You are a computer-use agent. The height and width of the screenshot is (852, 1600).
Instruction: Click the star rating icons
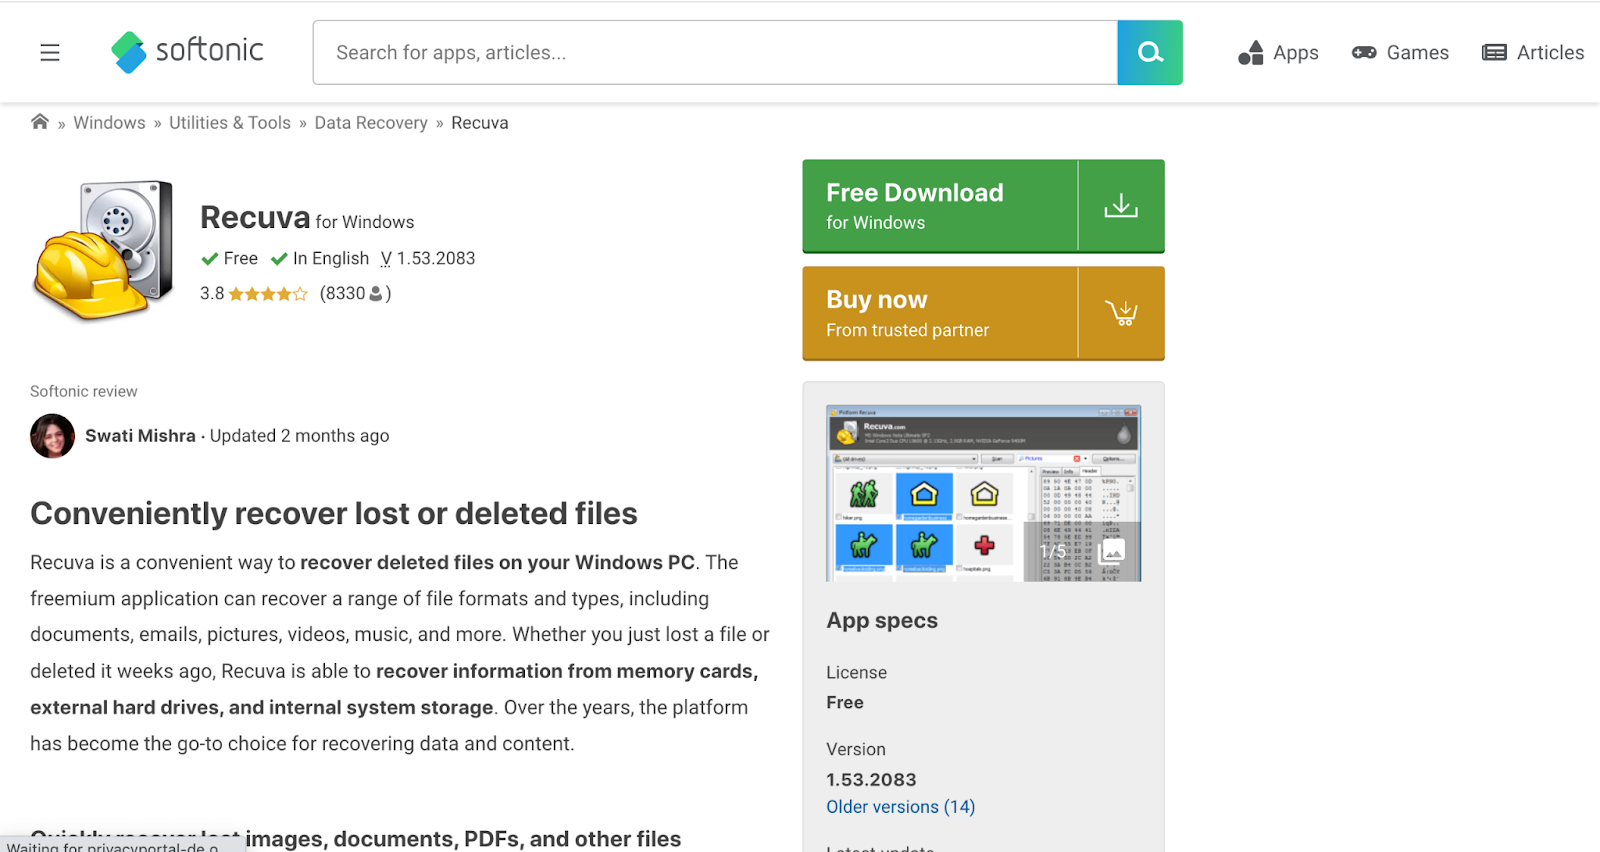click(268, 294)
